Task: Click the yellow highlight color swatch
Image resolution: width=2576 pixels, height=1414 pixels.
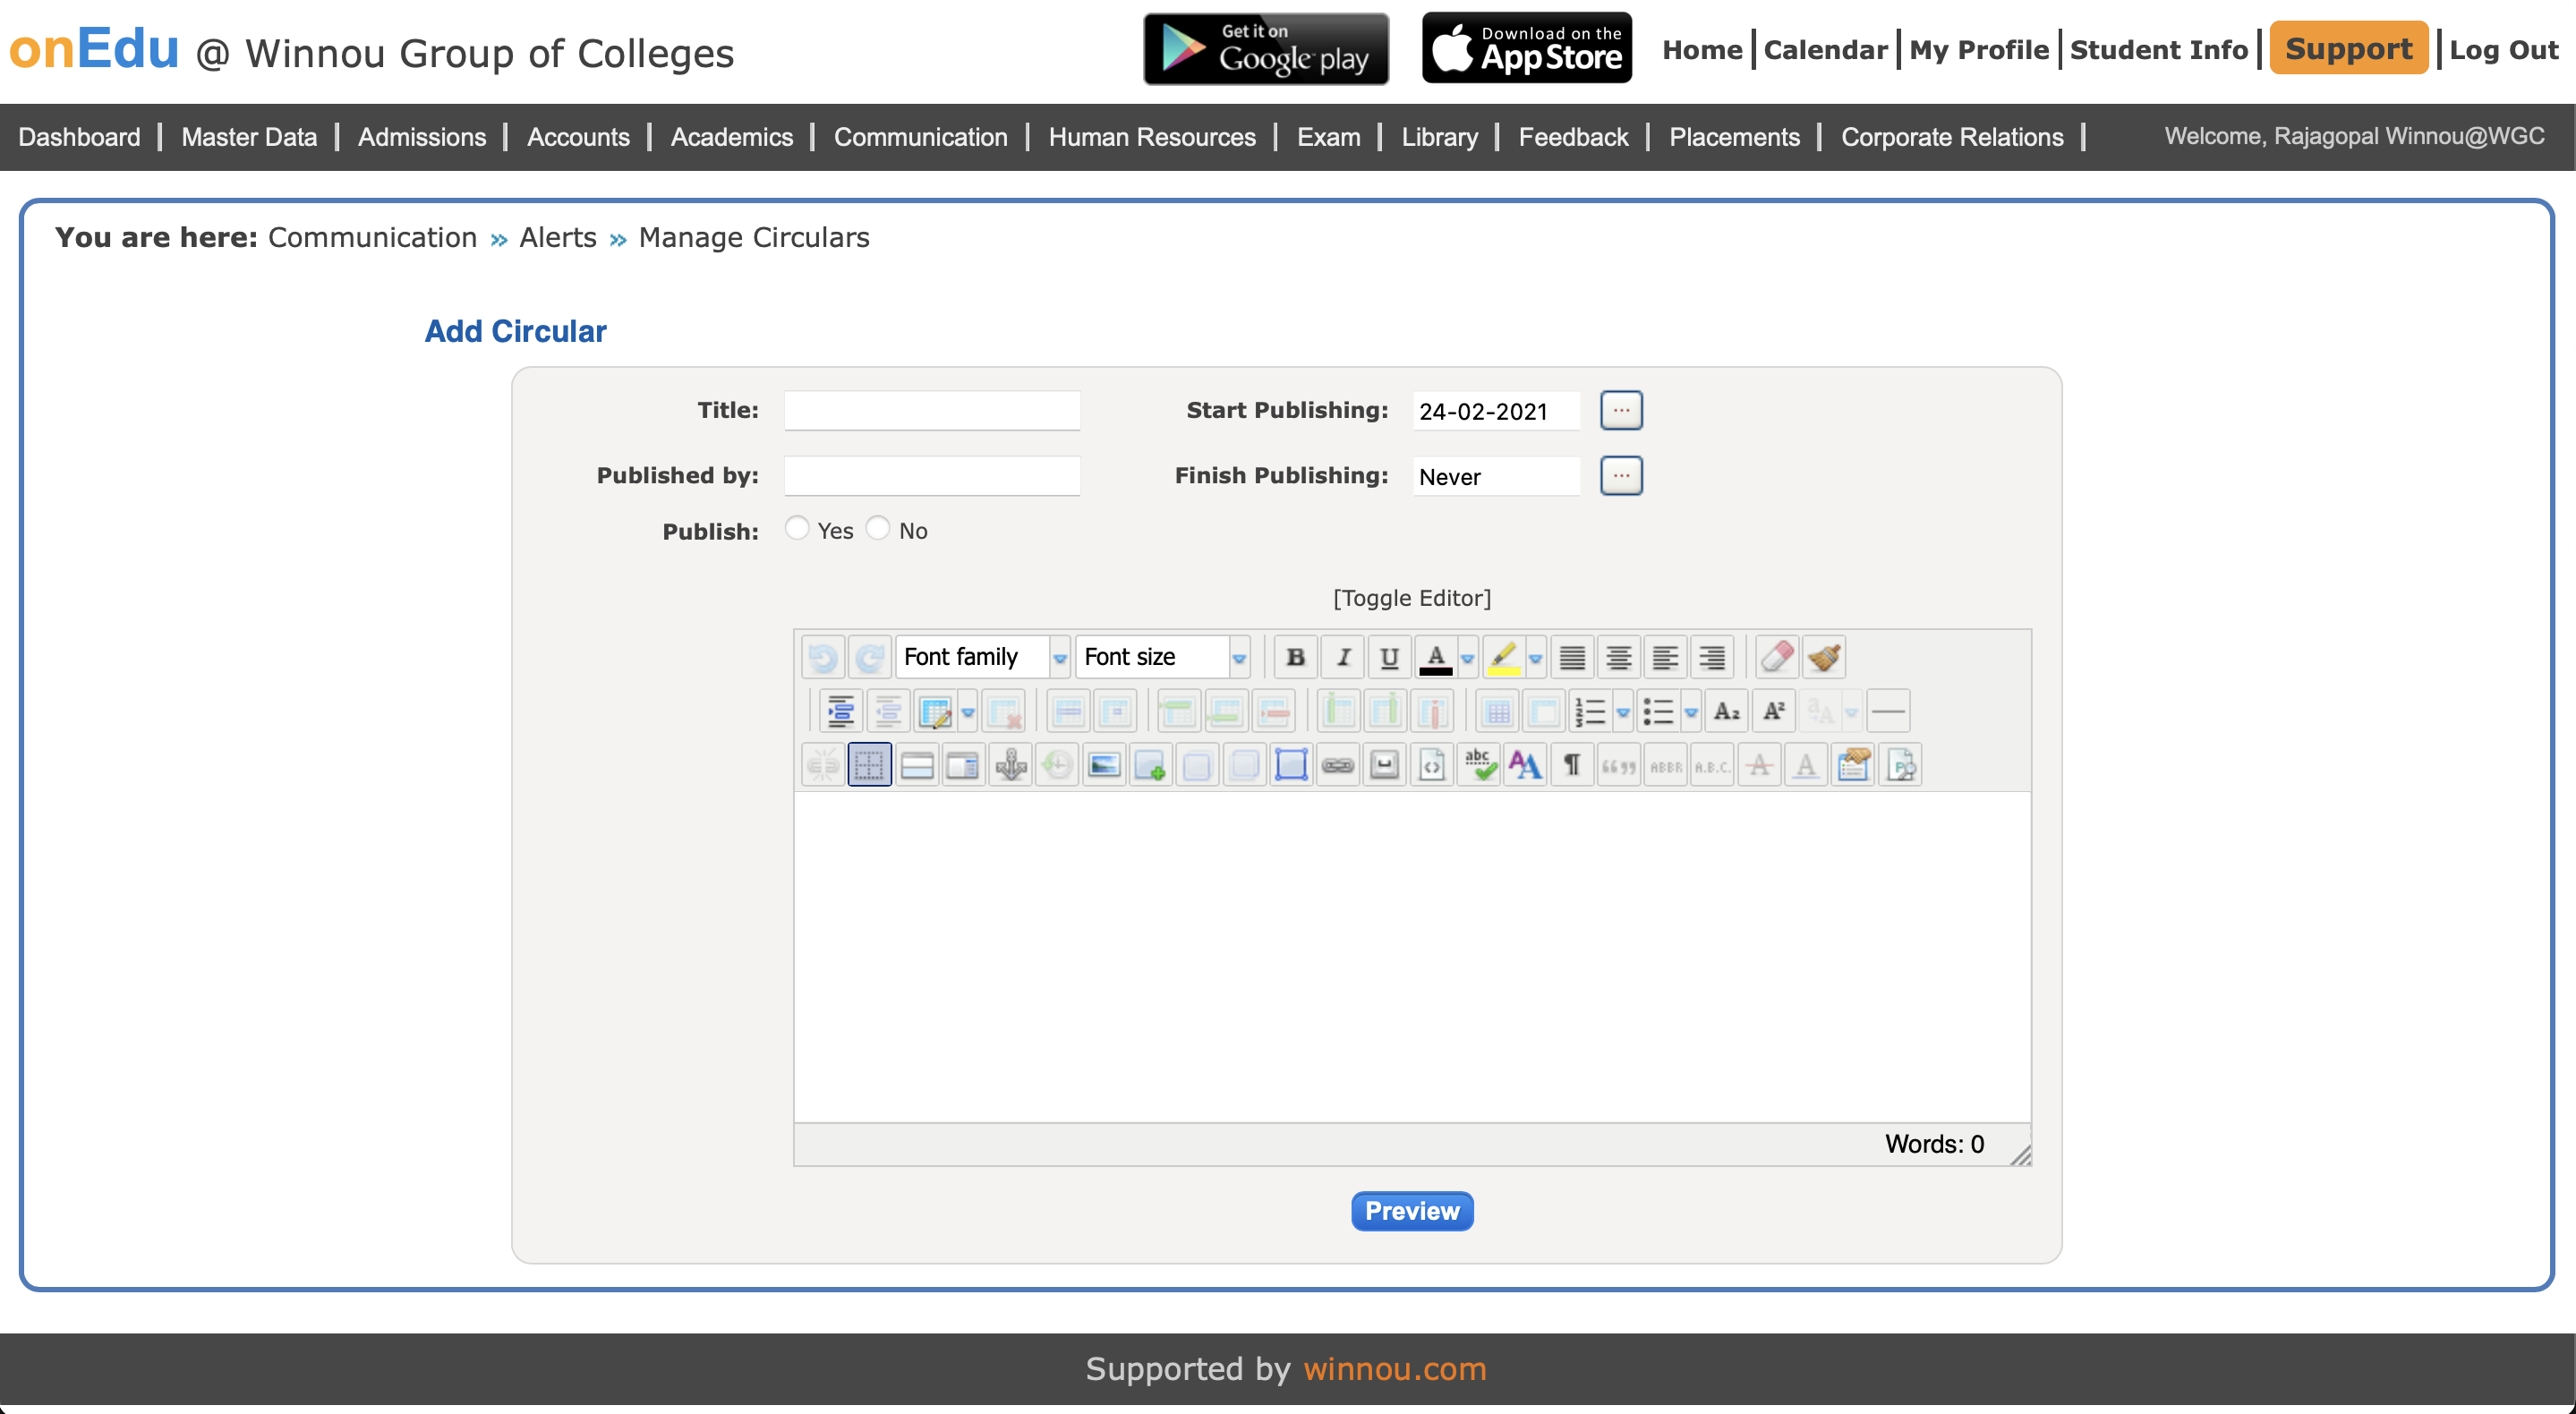Action: click(1502, 657)
